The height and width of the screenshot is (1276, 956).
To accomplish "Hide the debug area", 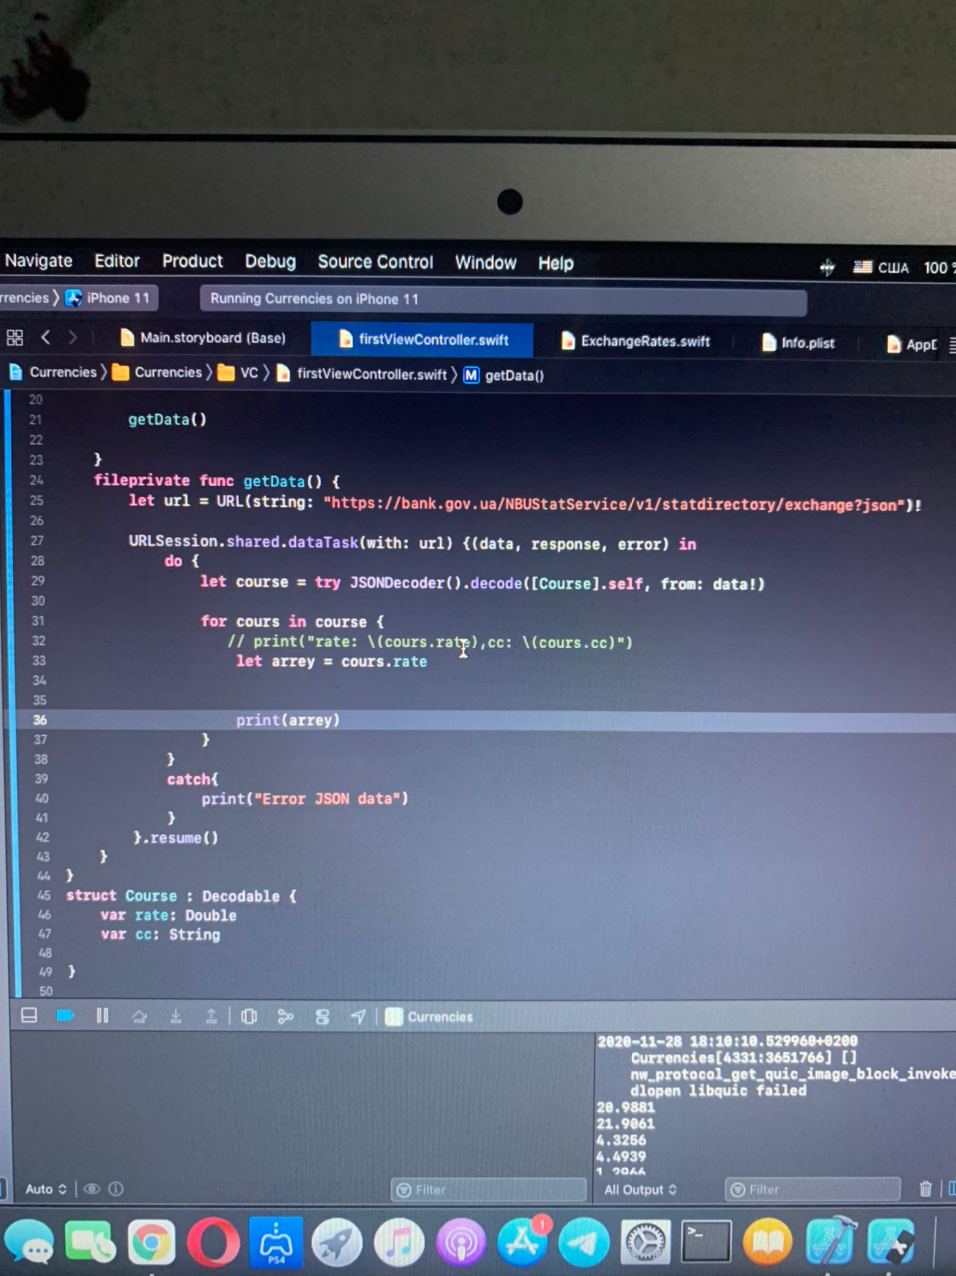I will [x=29, y=1015].
